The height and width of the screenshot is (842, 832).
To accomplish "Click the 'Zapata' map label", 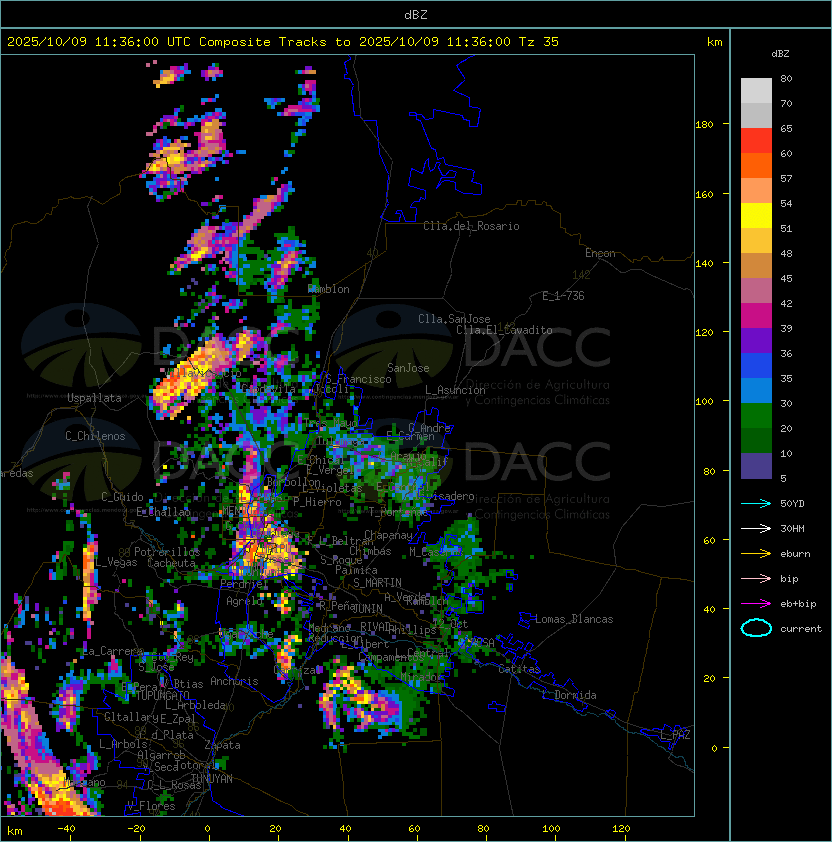I will point(222,745).
